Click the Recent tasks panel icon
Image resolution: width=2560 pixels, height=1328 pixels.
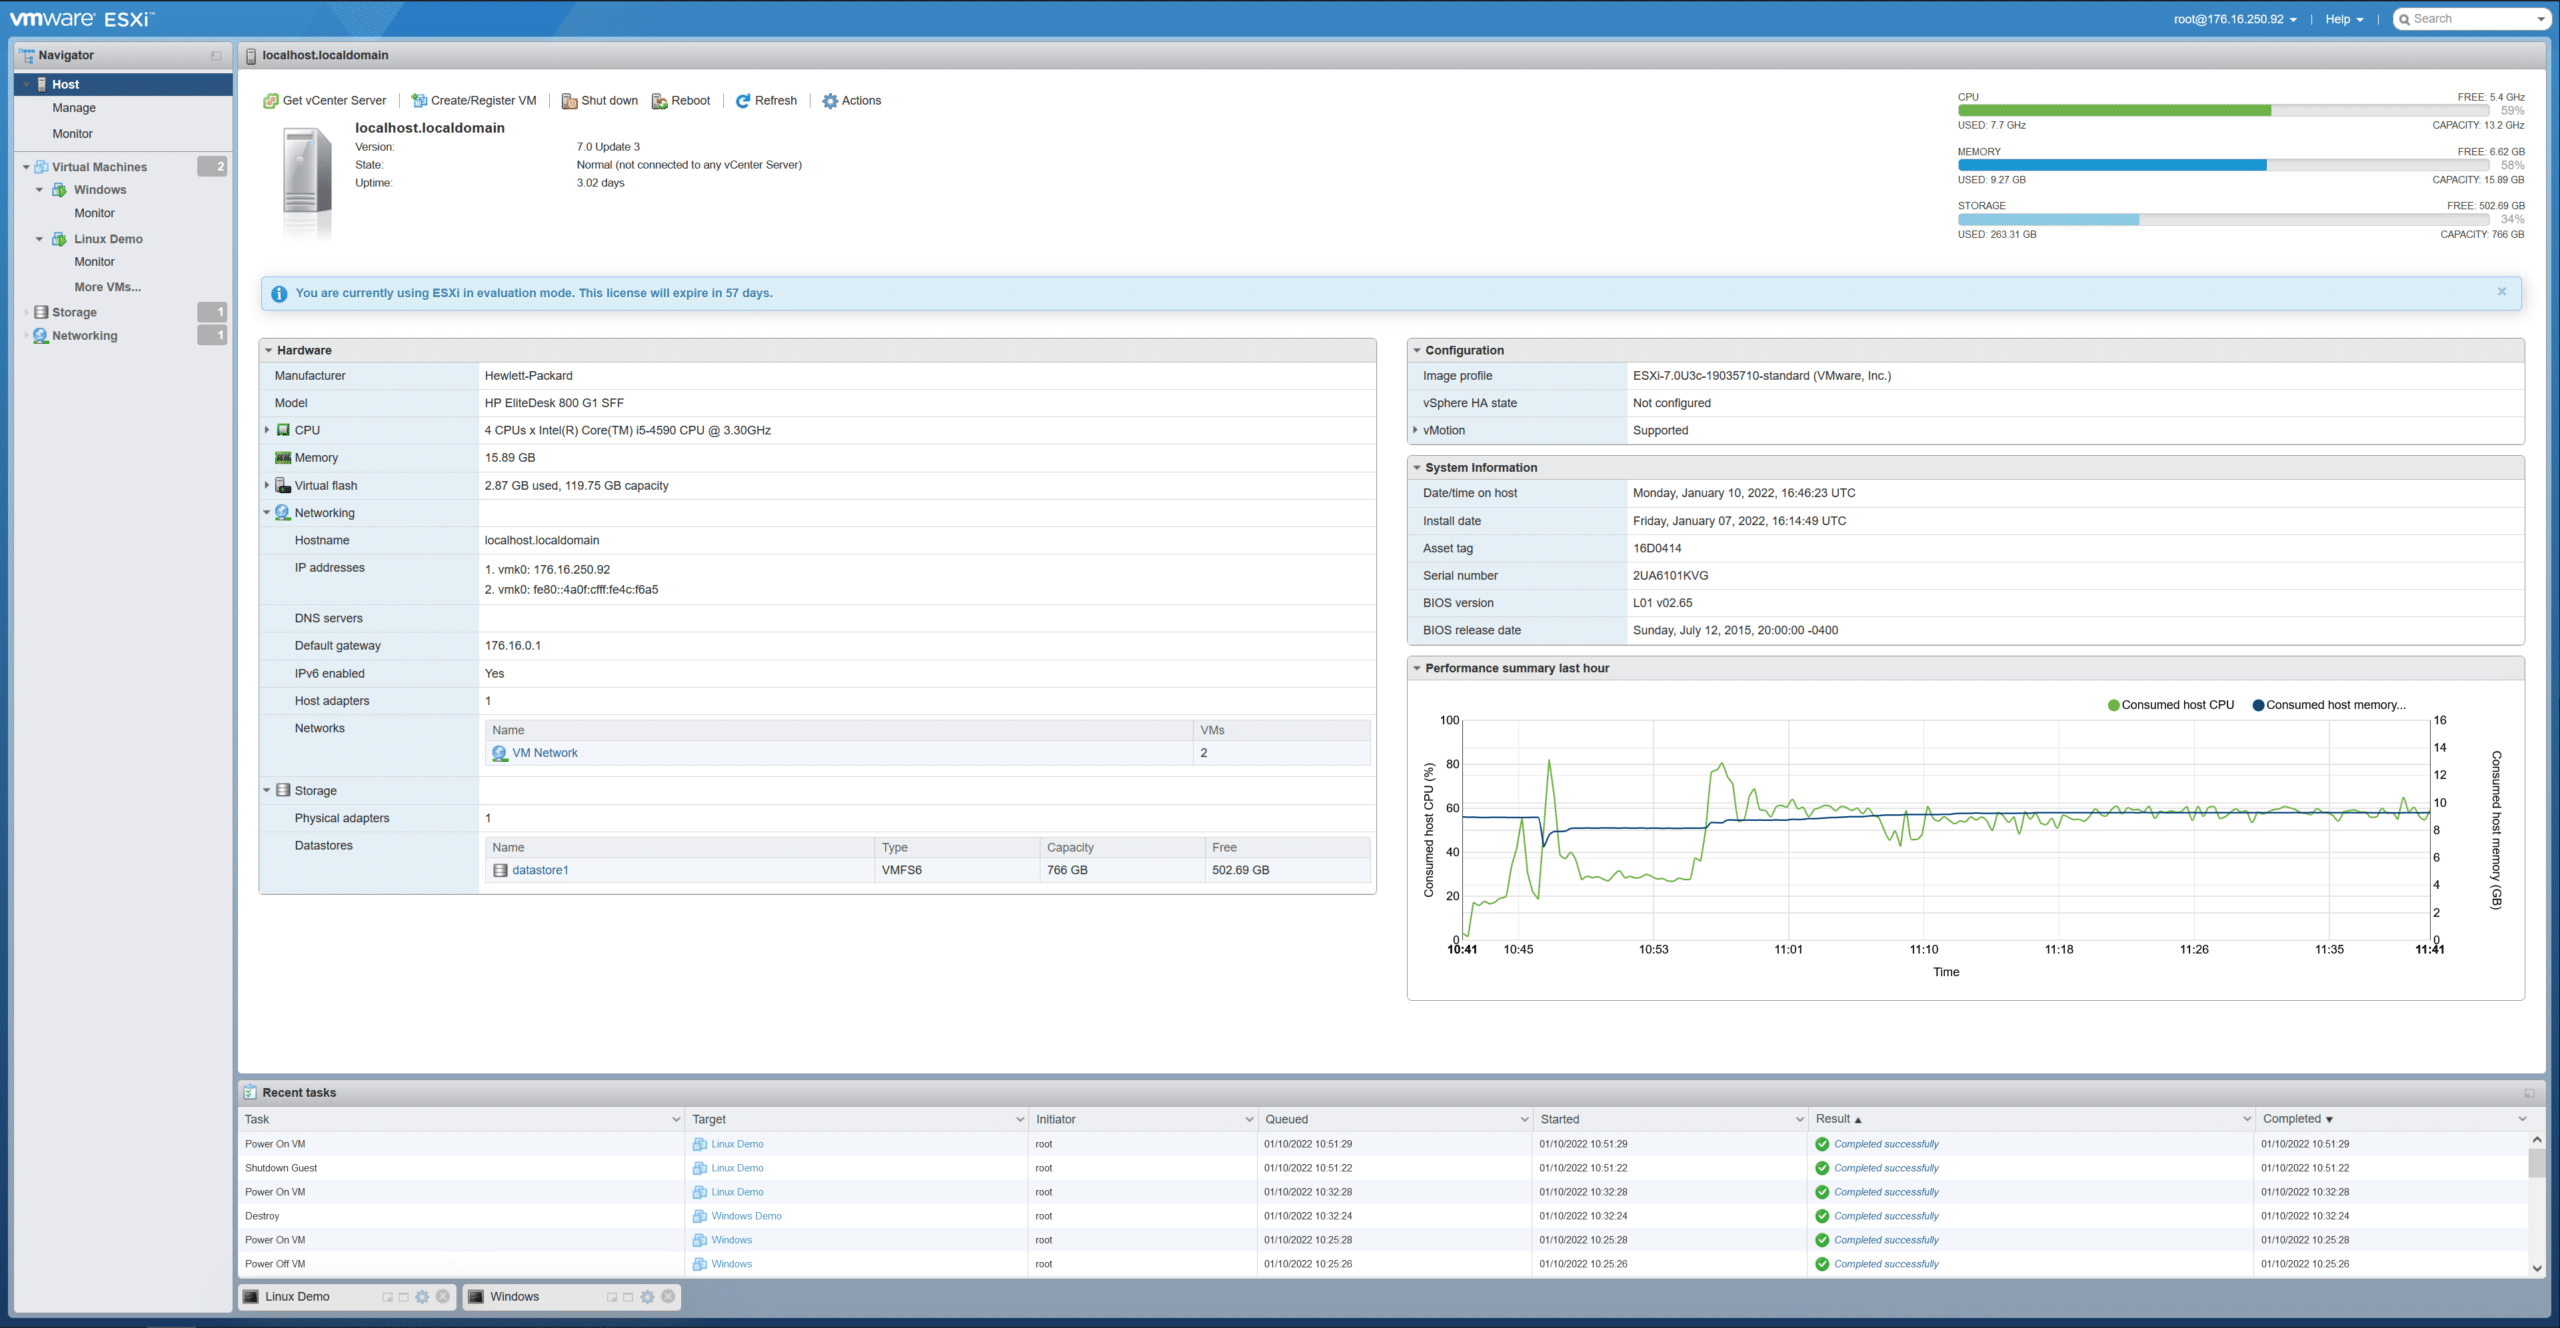coord(250,1093)
